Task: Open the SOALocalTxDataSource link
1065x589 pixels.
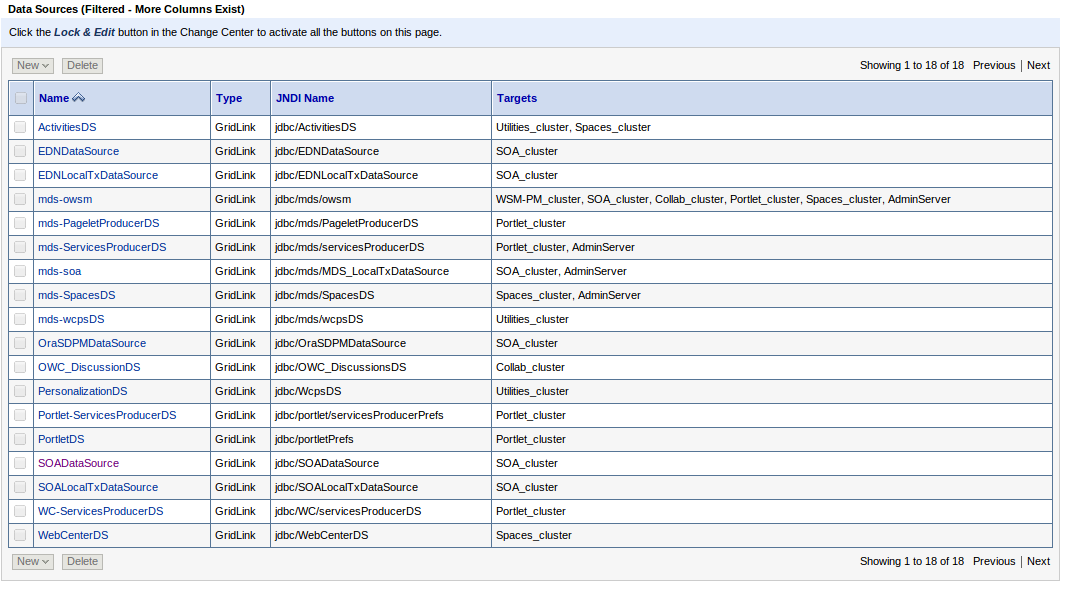Action: pyautogui.click(x=98, y=487)
